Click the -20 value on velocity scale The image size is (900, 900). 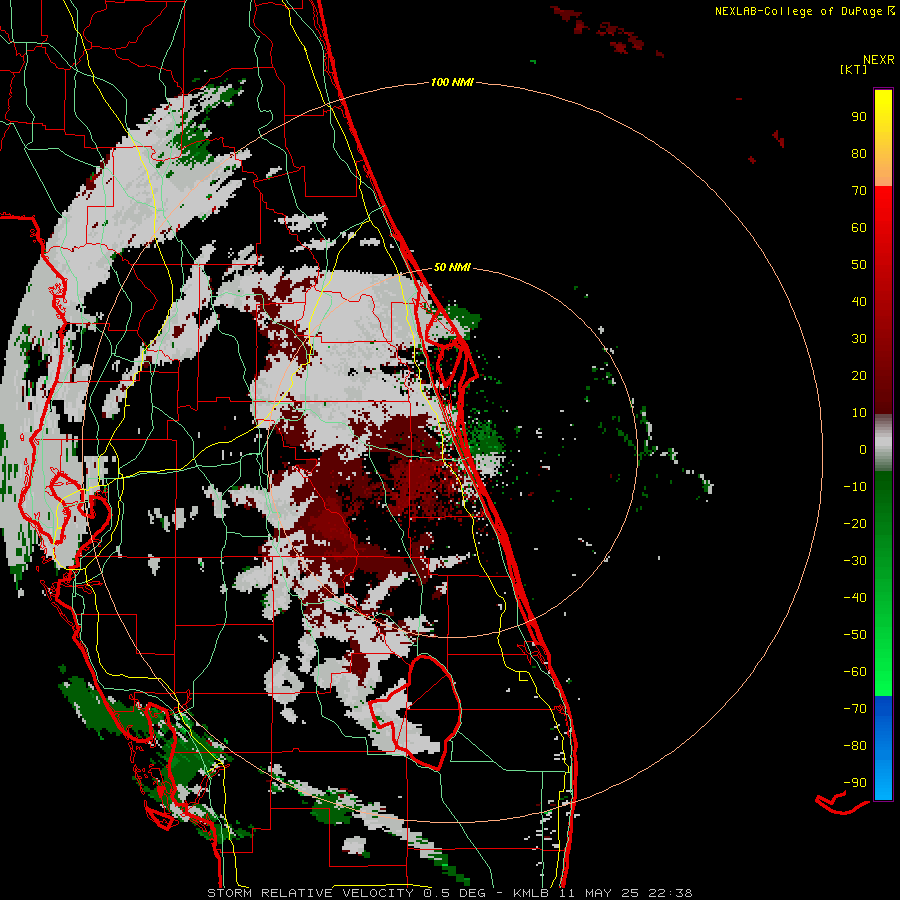[x=855, y=523]
